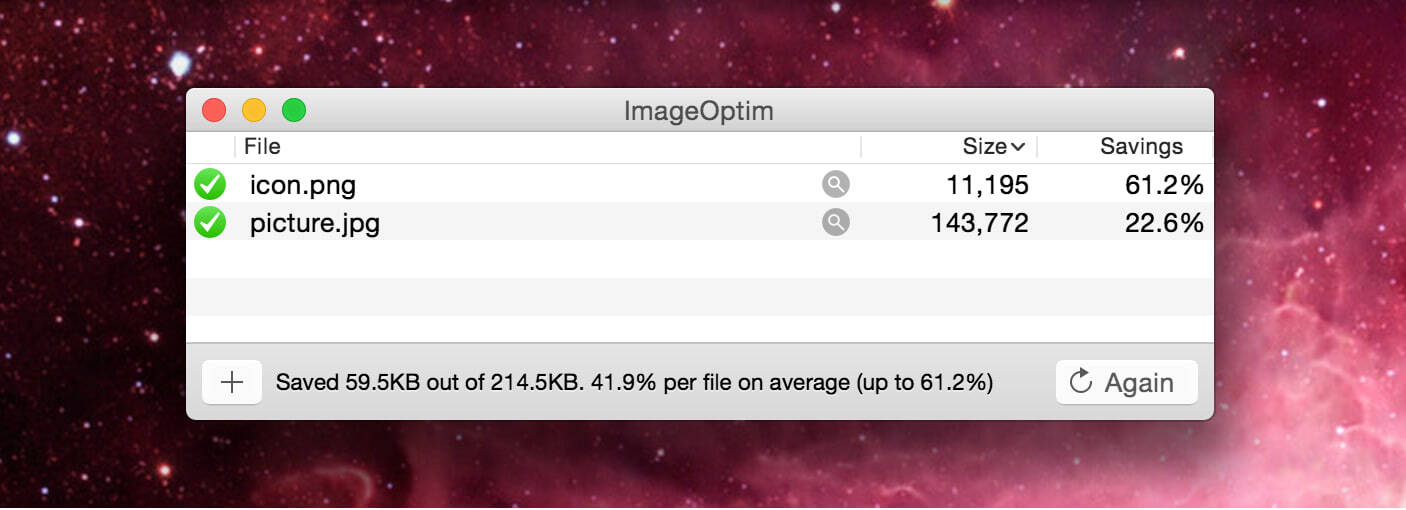Click the green checkmark next to picture.jpg

210,222
